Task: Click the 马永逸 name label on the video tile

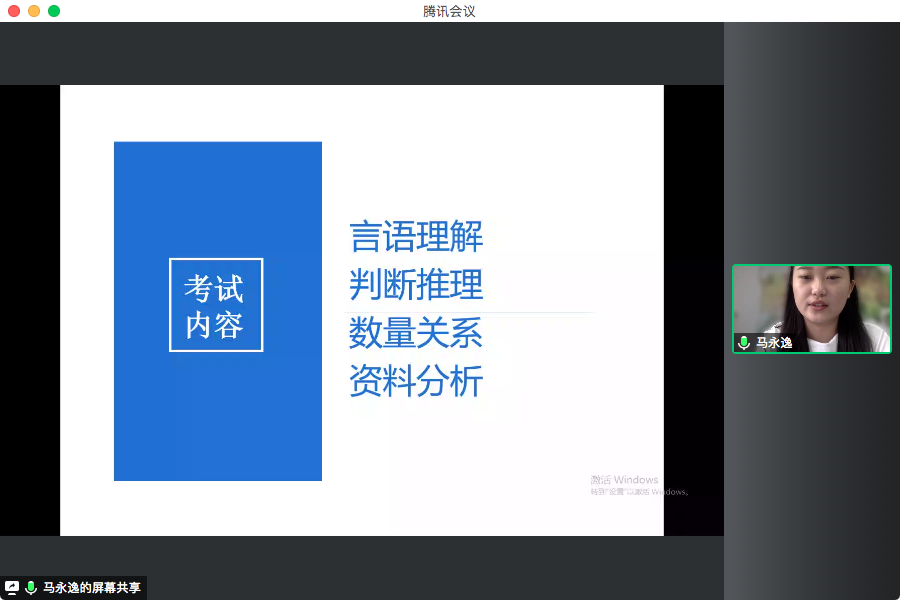Action: point(774,343)
